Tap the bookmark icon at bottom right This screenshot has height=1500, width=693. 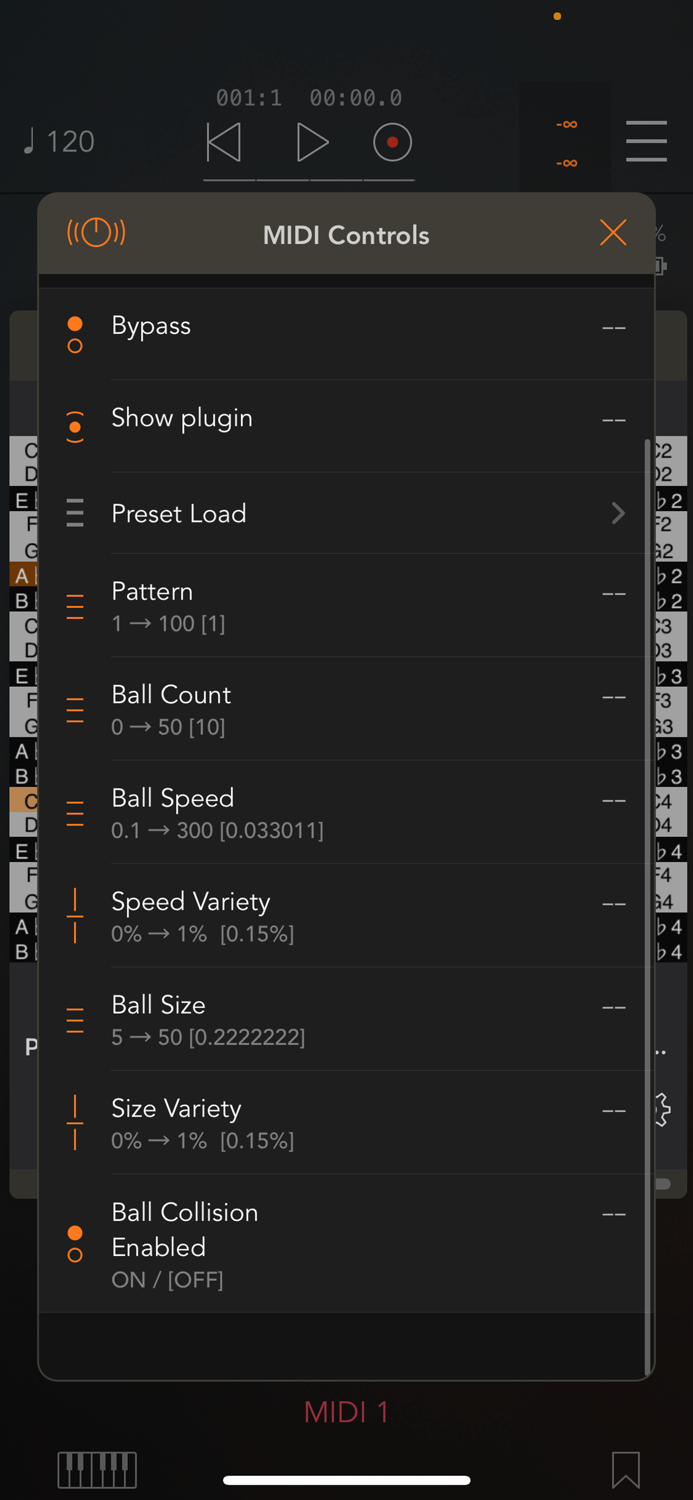tap(625, 1470)
